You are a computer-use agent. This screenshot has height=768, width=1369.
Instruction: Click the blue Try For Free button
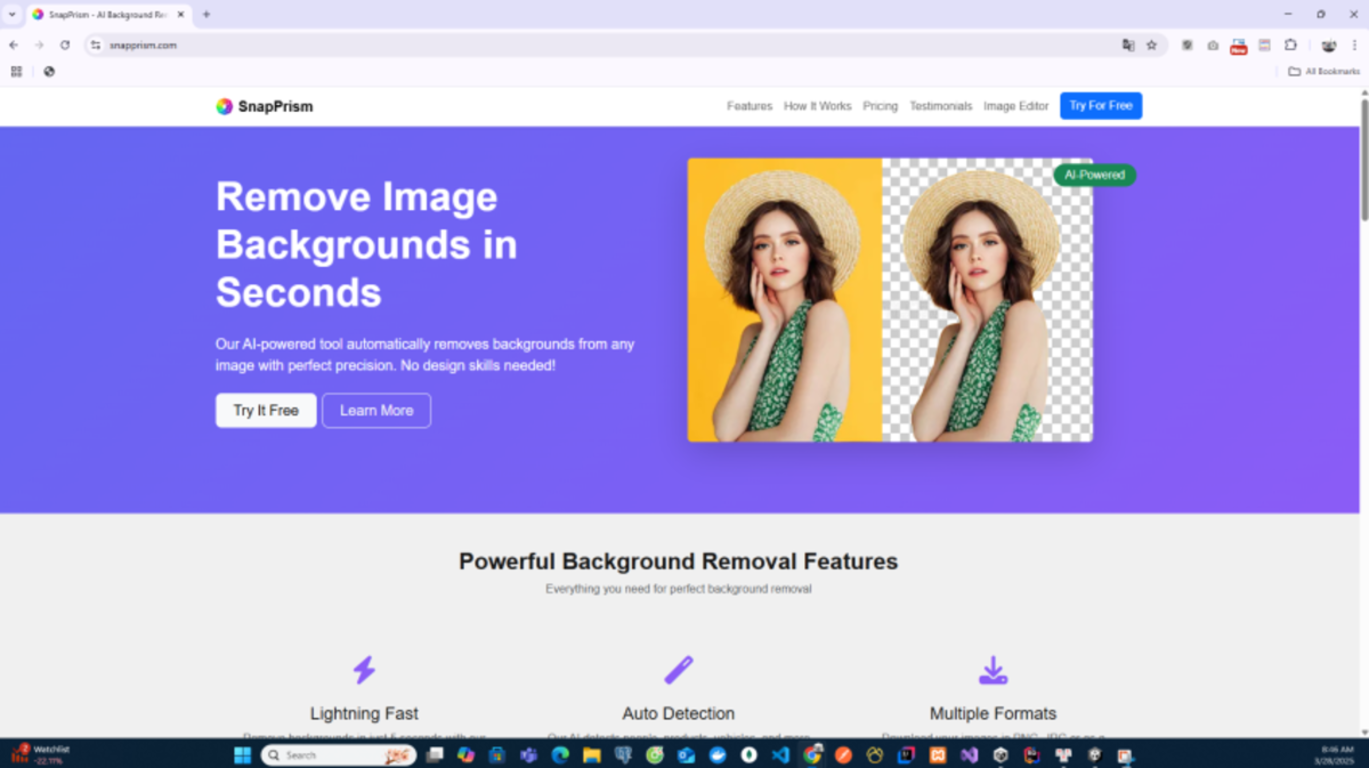click(x=1101, y=106)
